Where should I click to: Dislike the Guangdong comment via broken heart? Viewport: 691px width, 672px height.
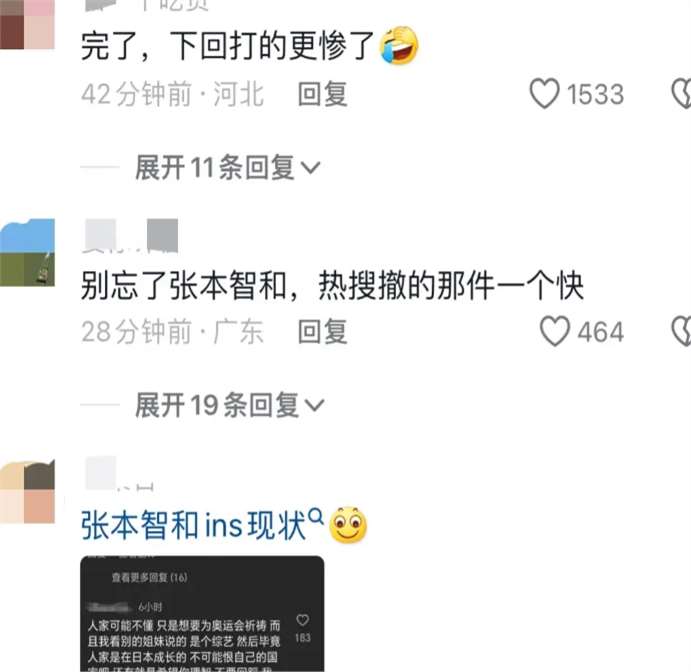tap(681, 330)
